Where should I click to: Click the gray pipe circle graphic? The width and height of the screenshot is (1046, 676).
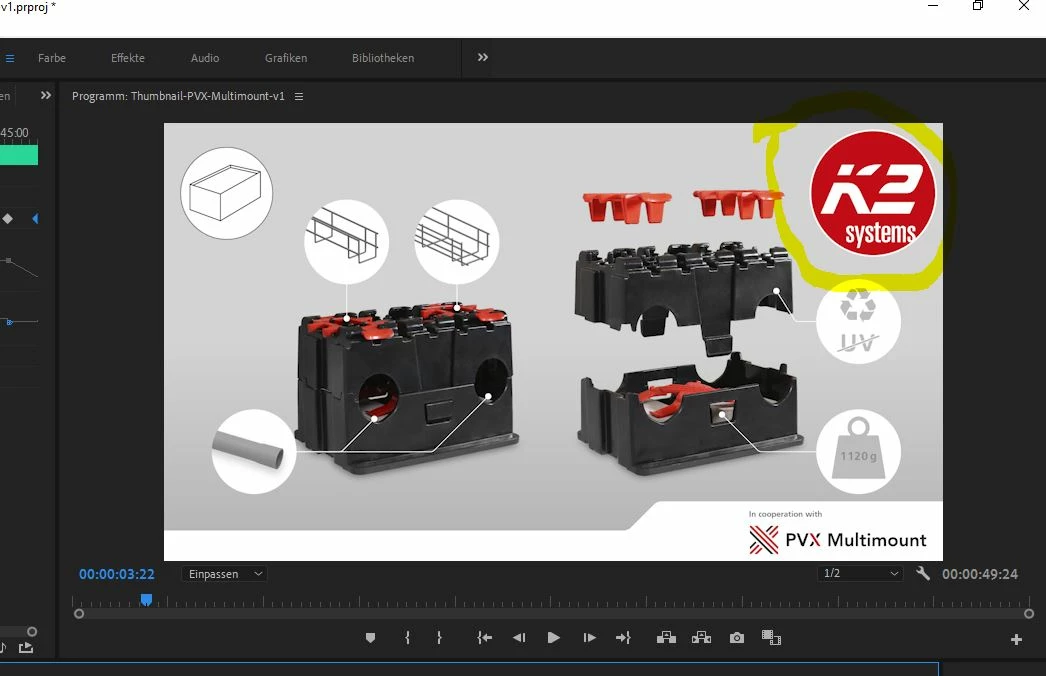pyautogui.click(x=253, y=452)
